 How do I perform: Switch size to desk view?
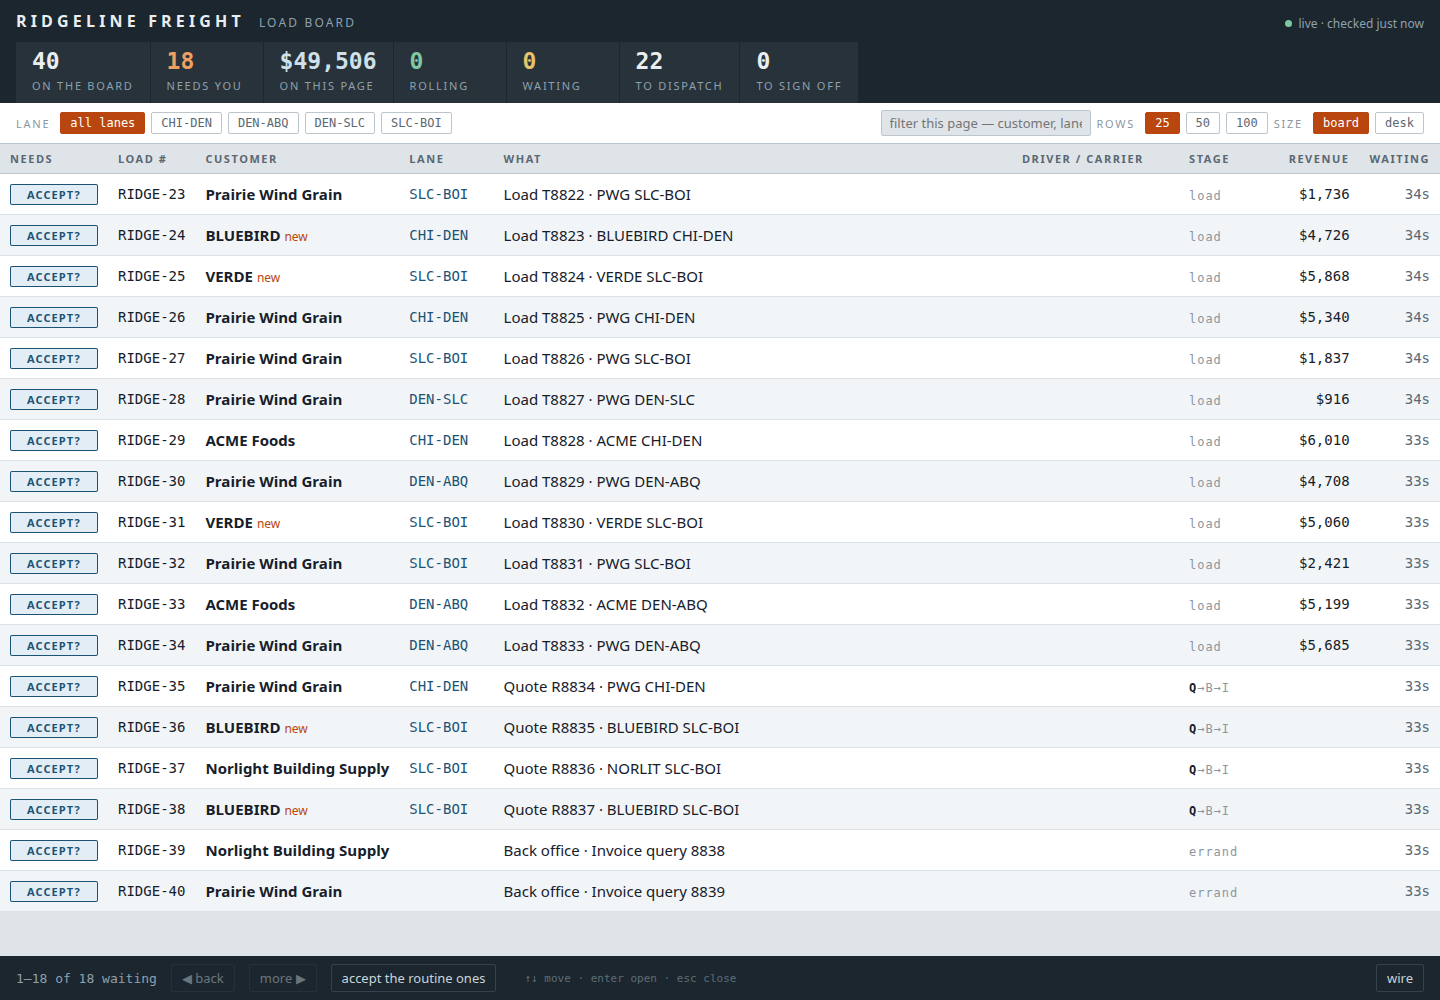[x=1399, y=123]
